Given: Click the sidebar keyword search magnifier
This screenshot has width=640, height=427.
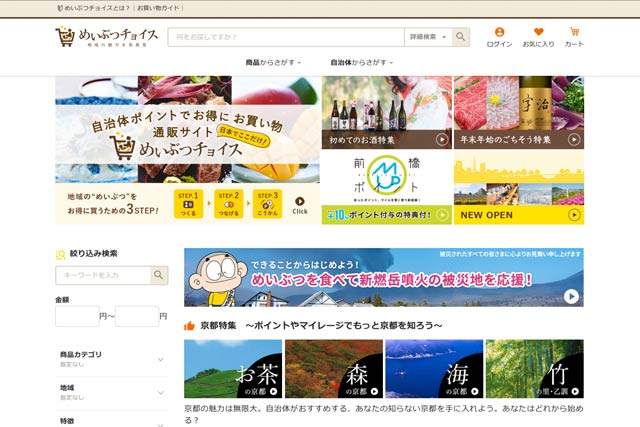Looking at the screenshot, I should [x=159, y=275].
